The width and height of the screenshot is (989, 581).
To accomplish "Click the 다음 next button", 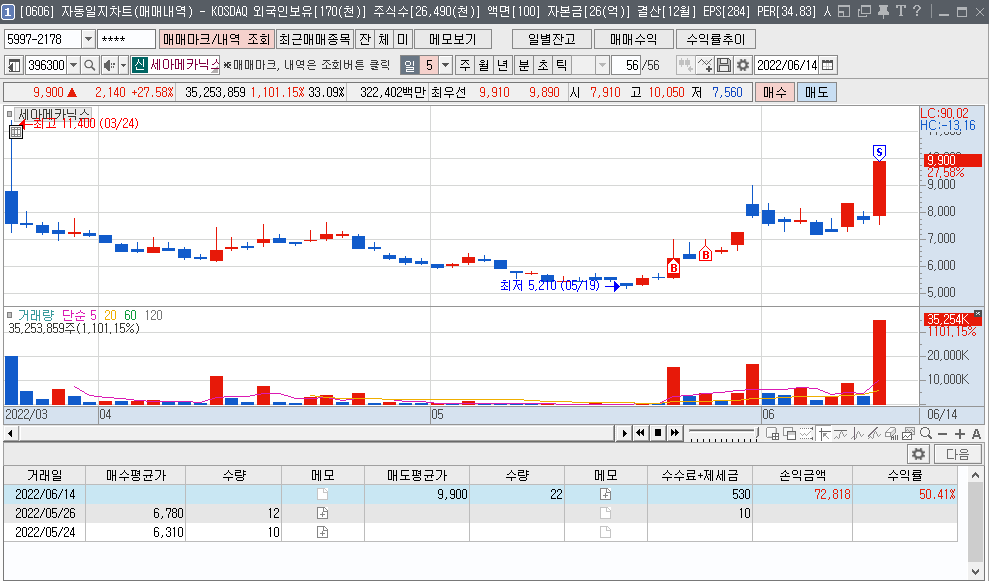I will (957, 454).
